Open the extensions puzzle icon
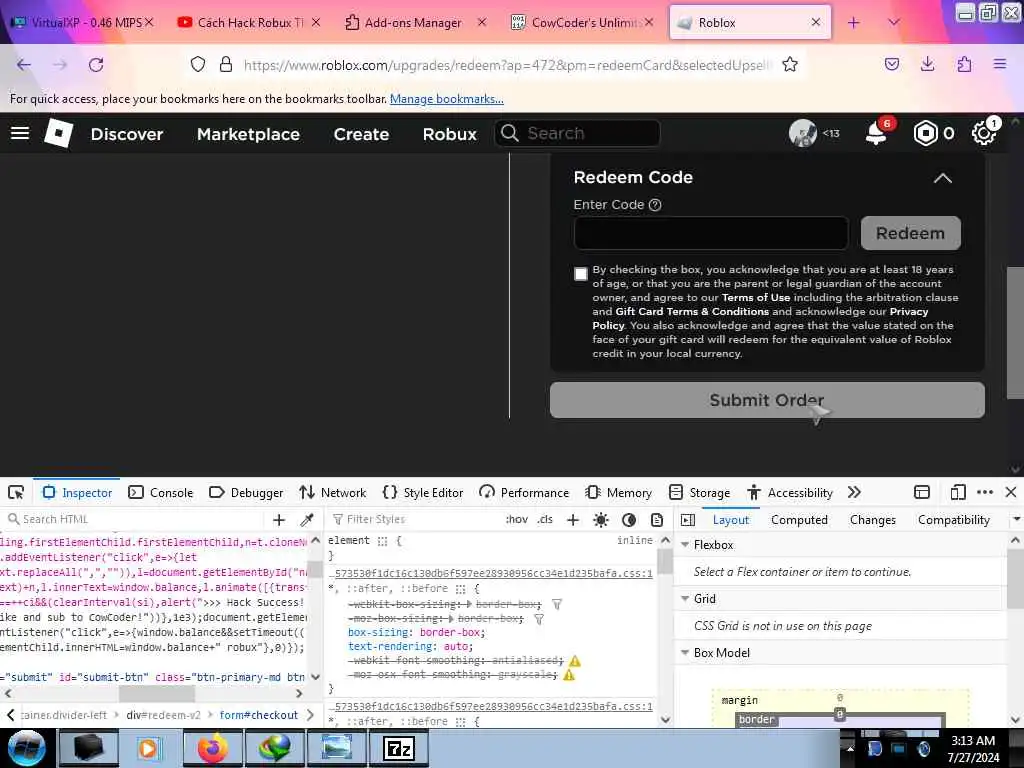 964,64
